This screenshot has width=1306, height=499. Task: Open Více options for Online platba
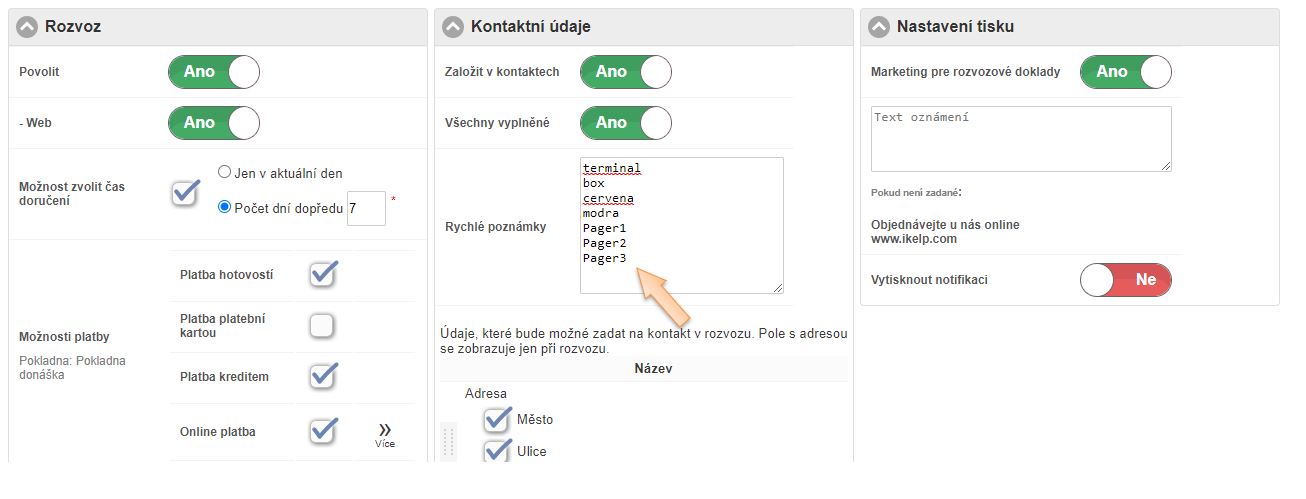point(385,435)
